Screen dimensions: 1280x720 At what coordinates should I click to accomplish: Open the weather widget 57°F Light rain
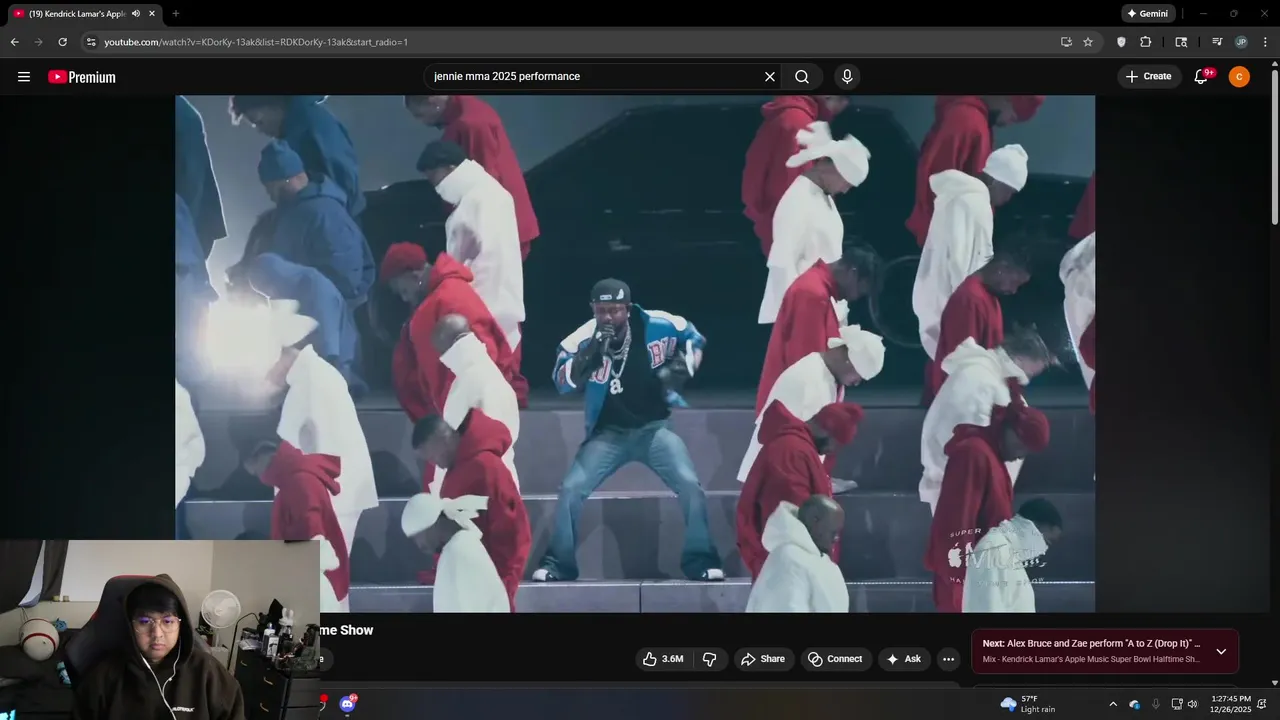click(1028, 704)
